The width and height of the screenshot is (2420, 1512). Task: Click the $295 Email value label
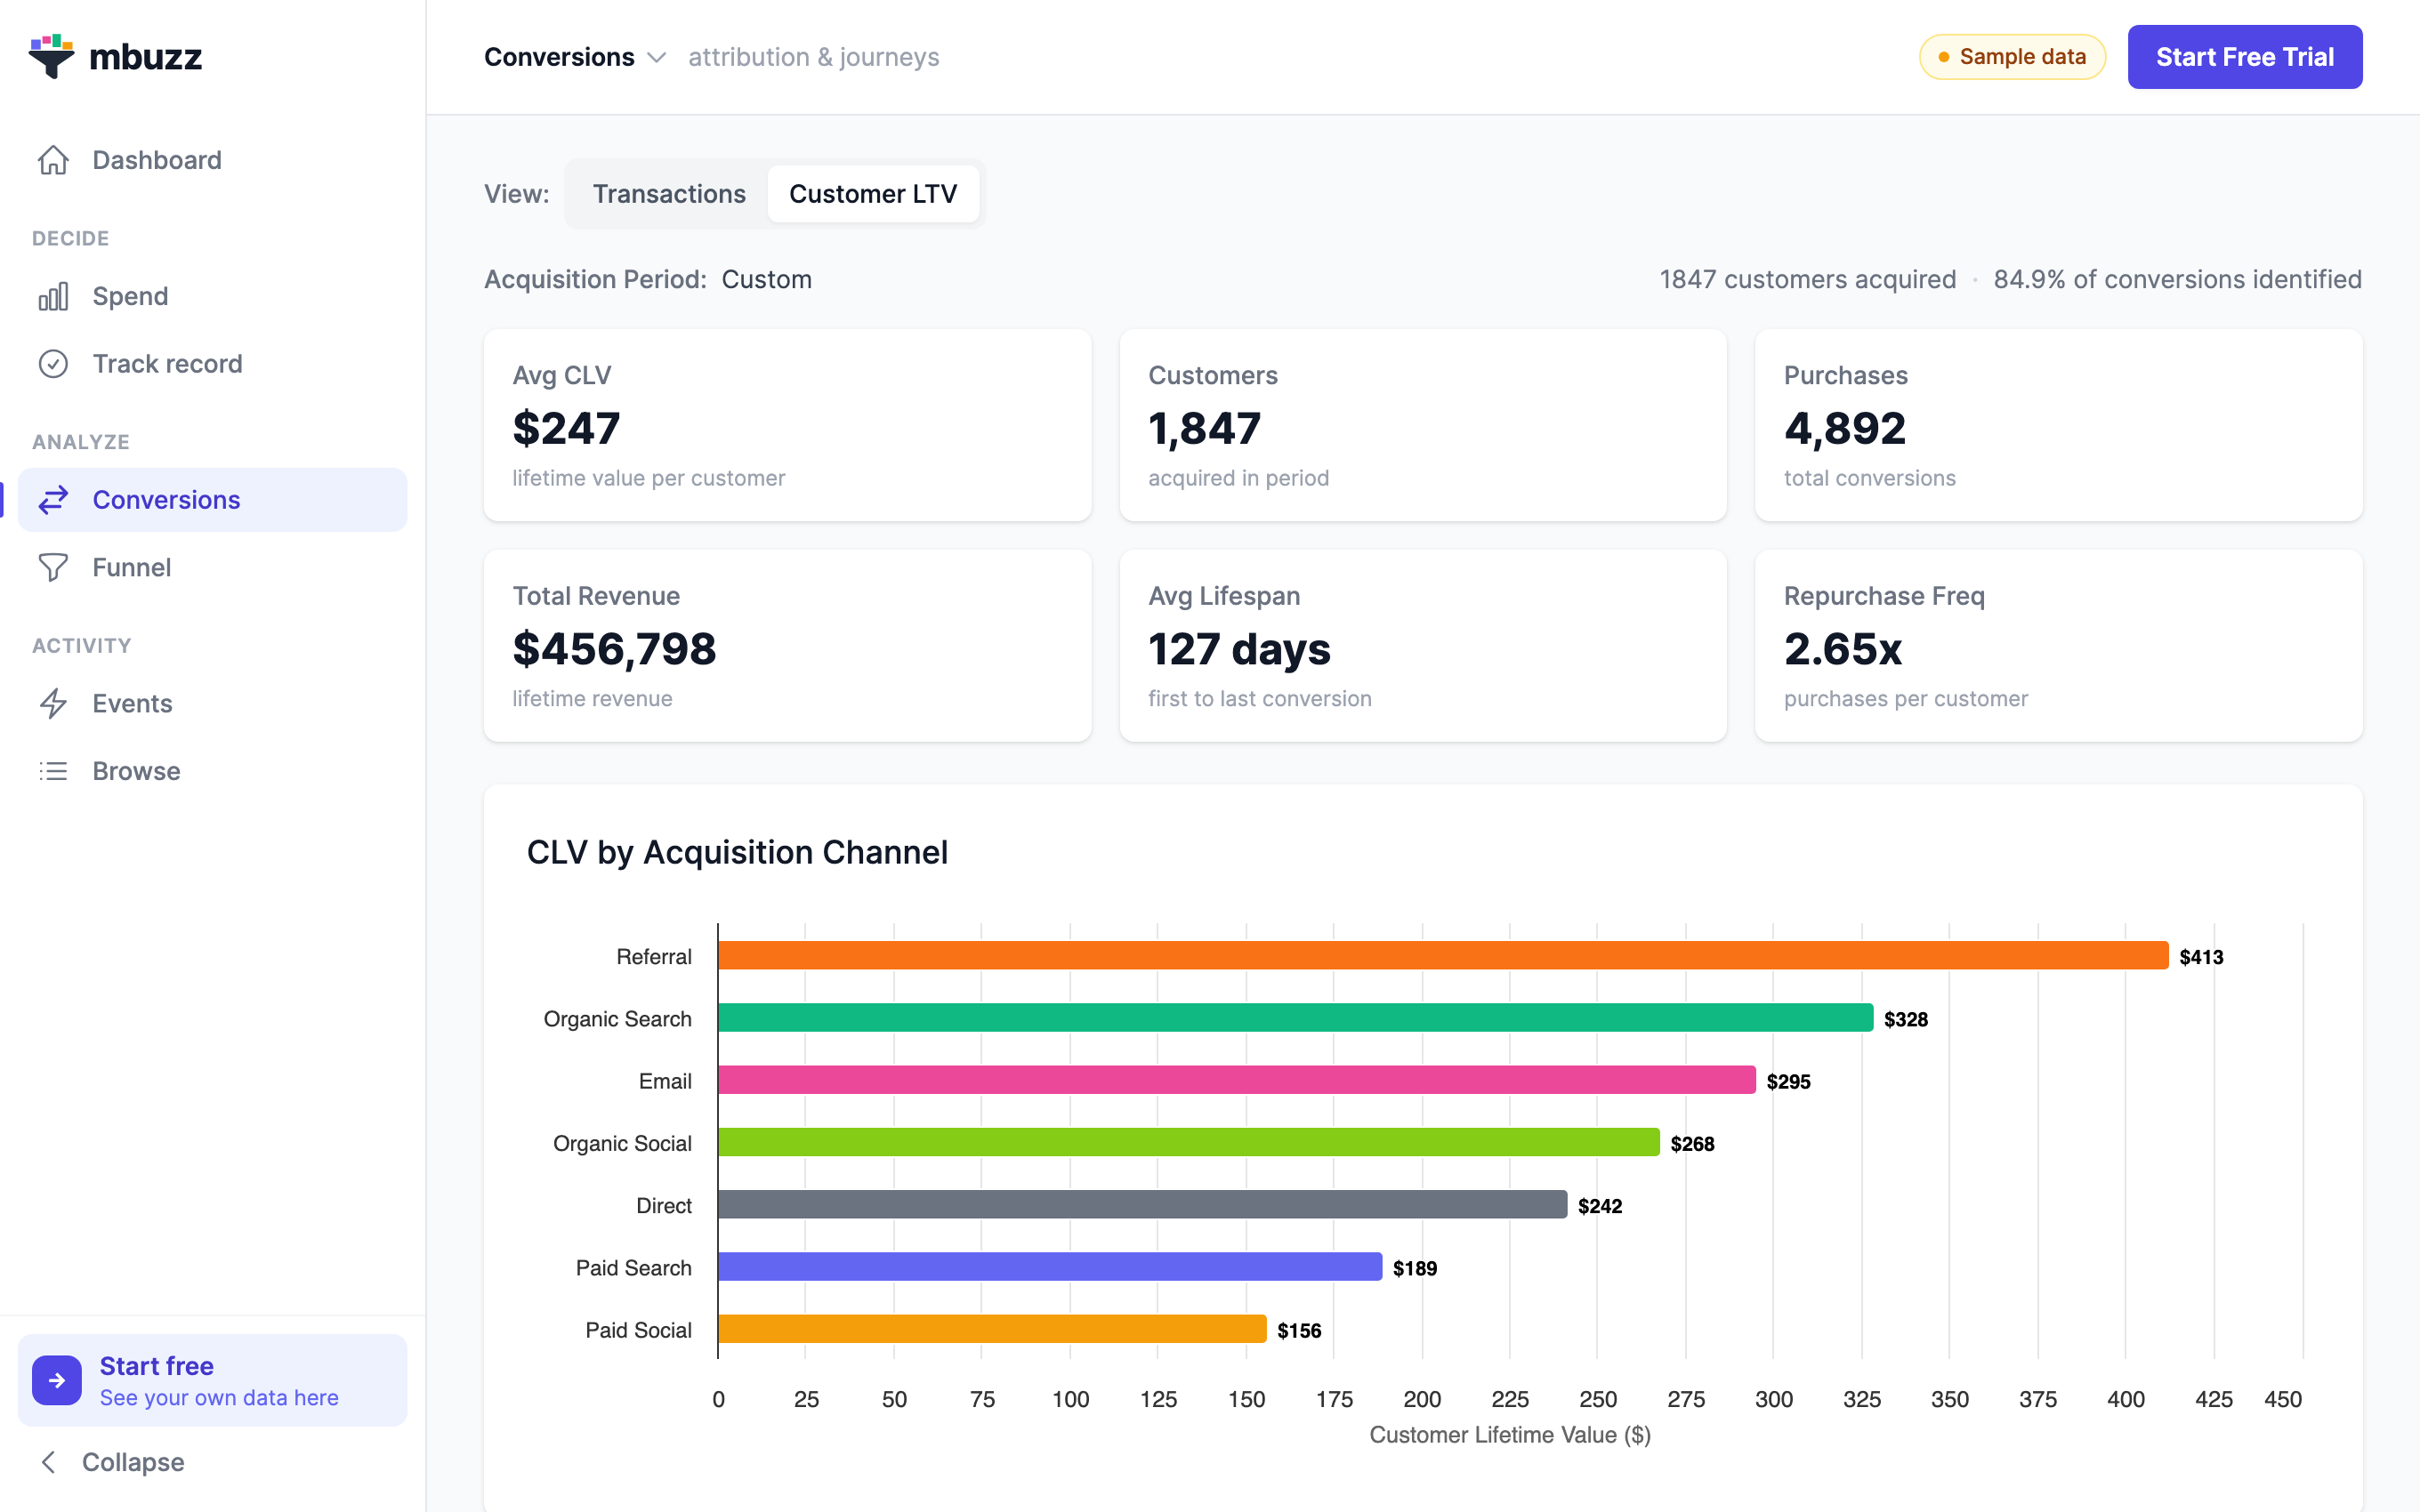(1789, 1081)
